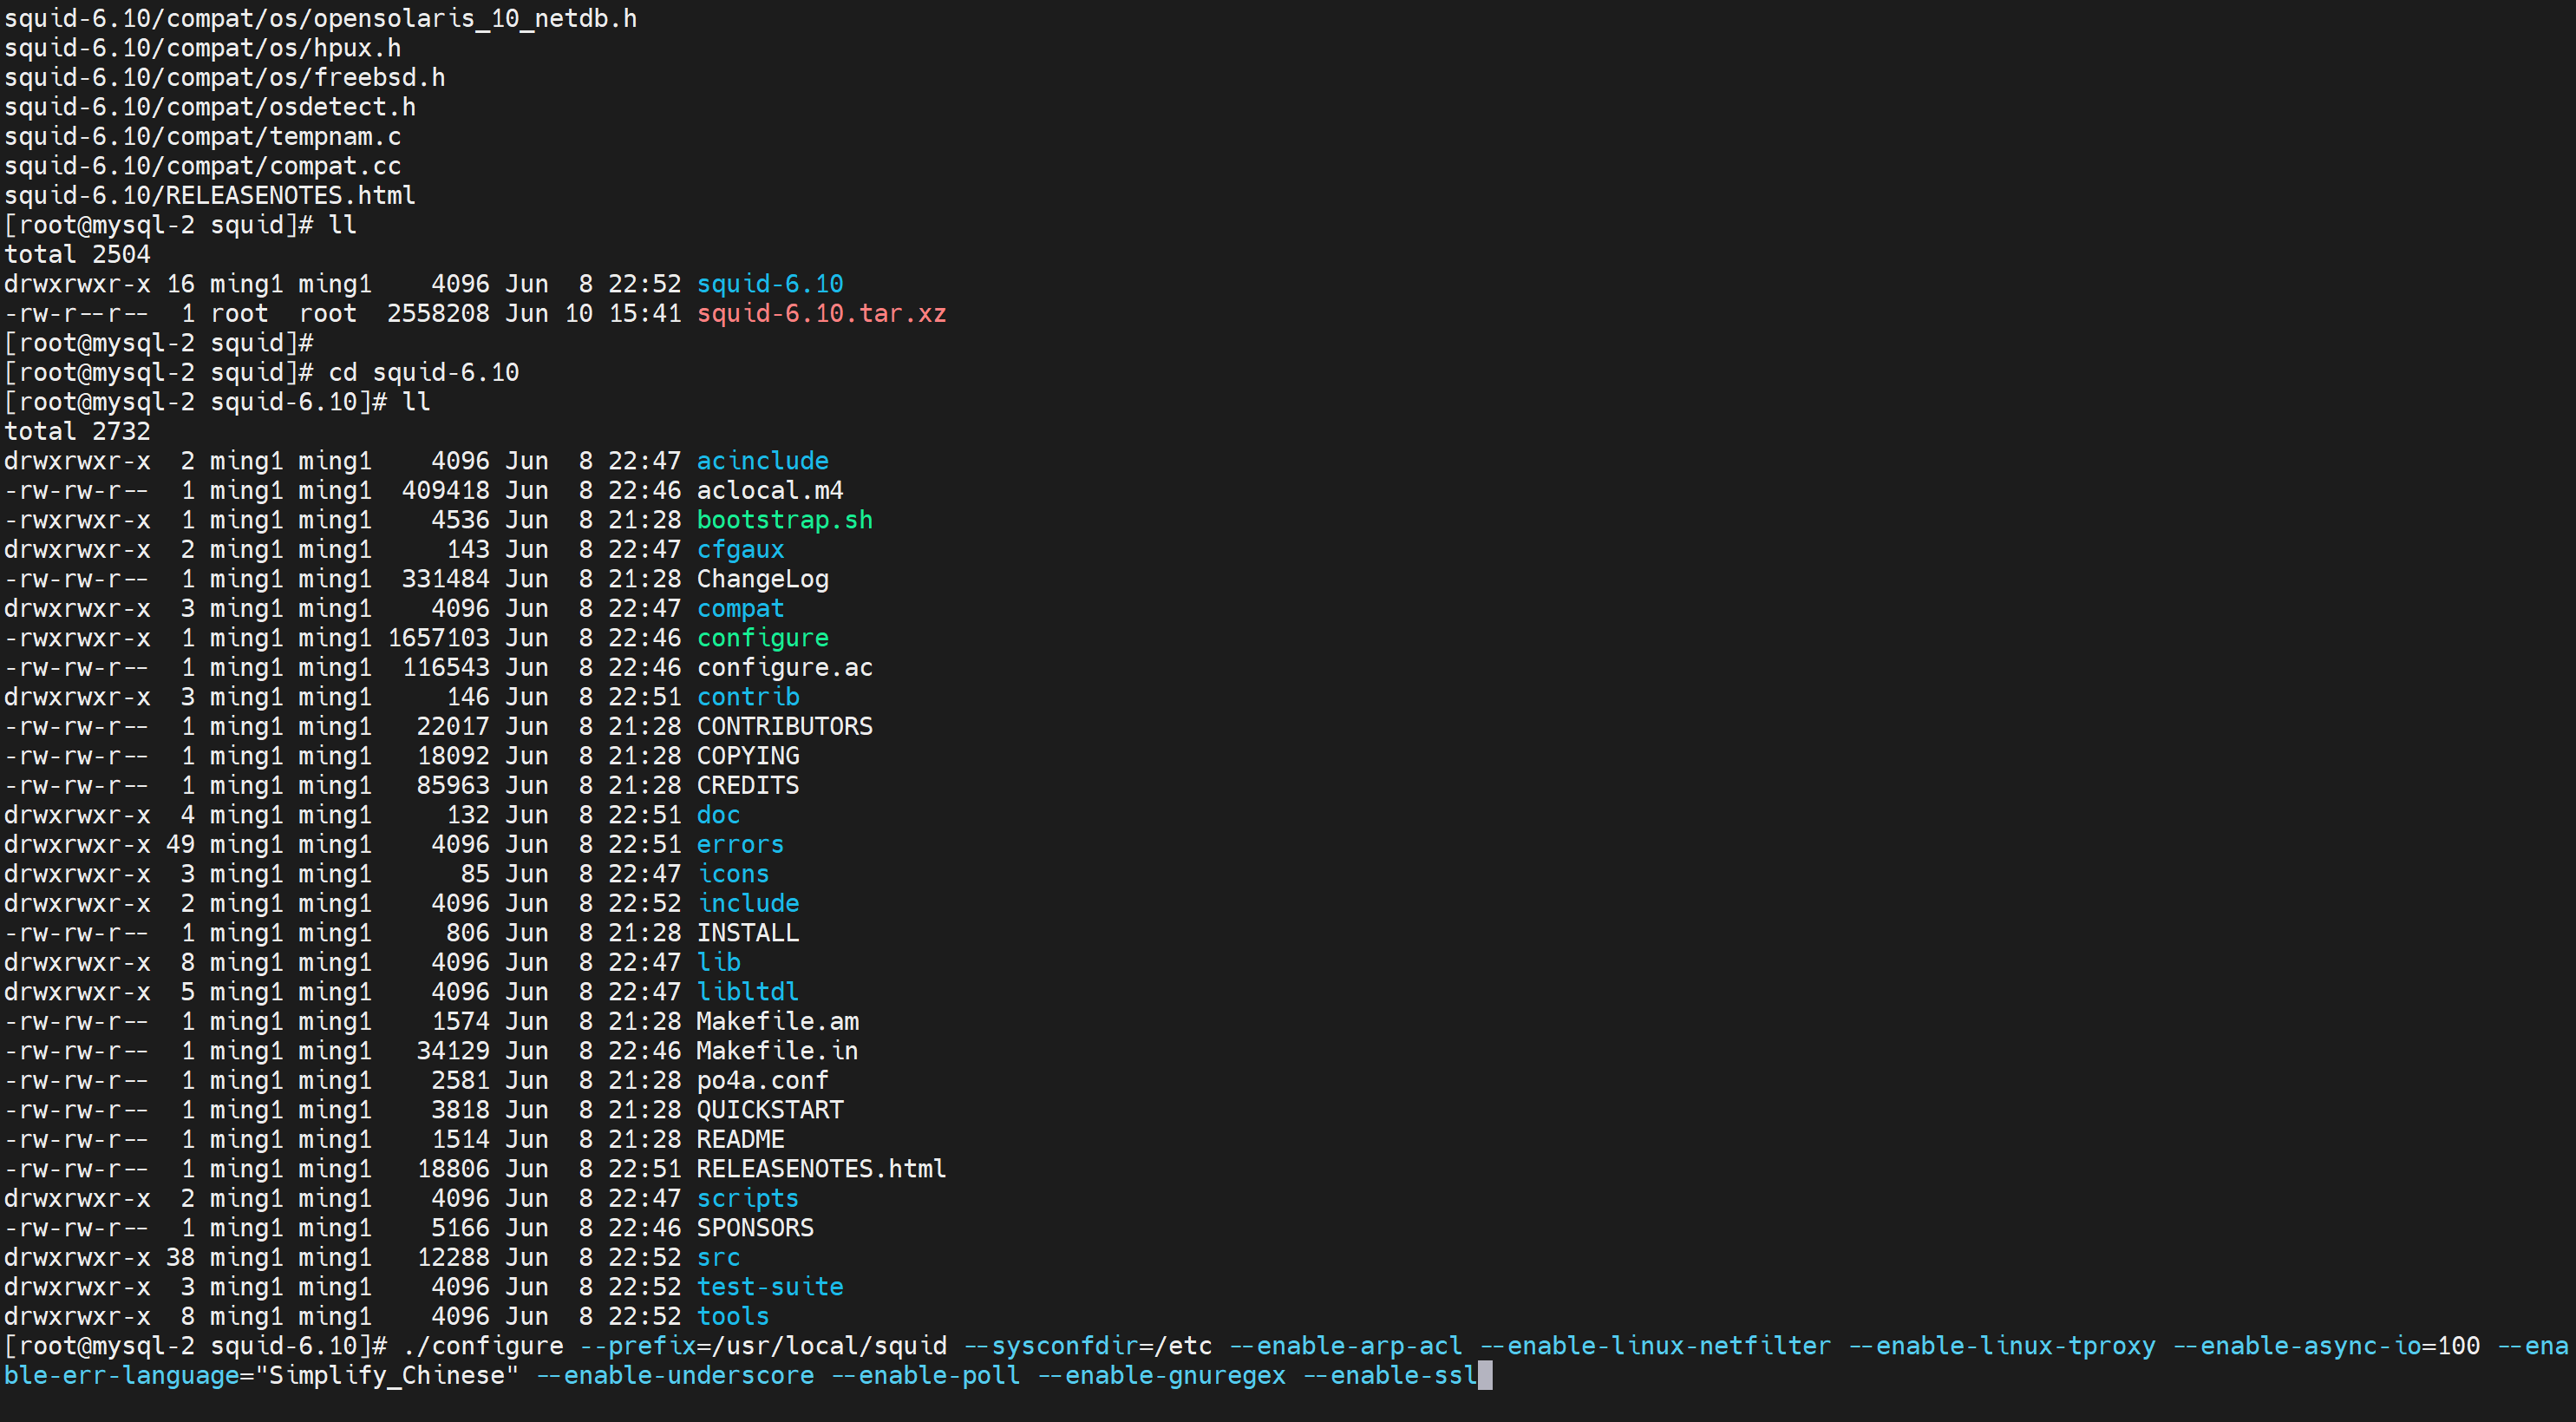Click the test-suite directory name

(769, 1287)
